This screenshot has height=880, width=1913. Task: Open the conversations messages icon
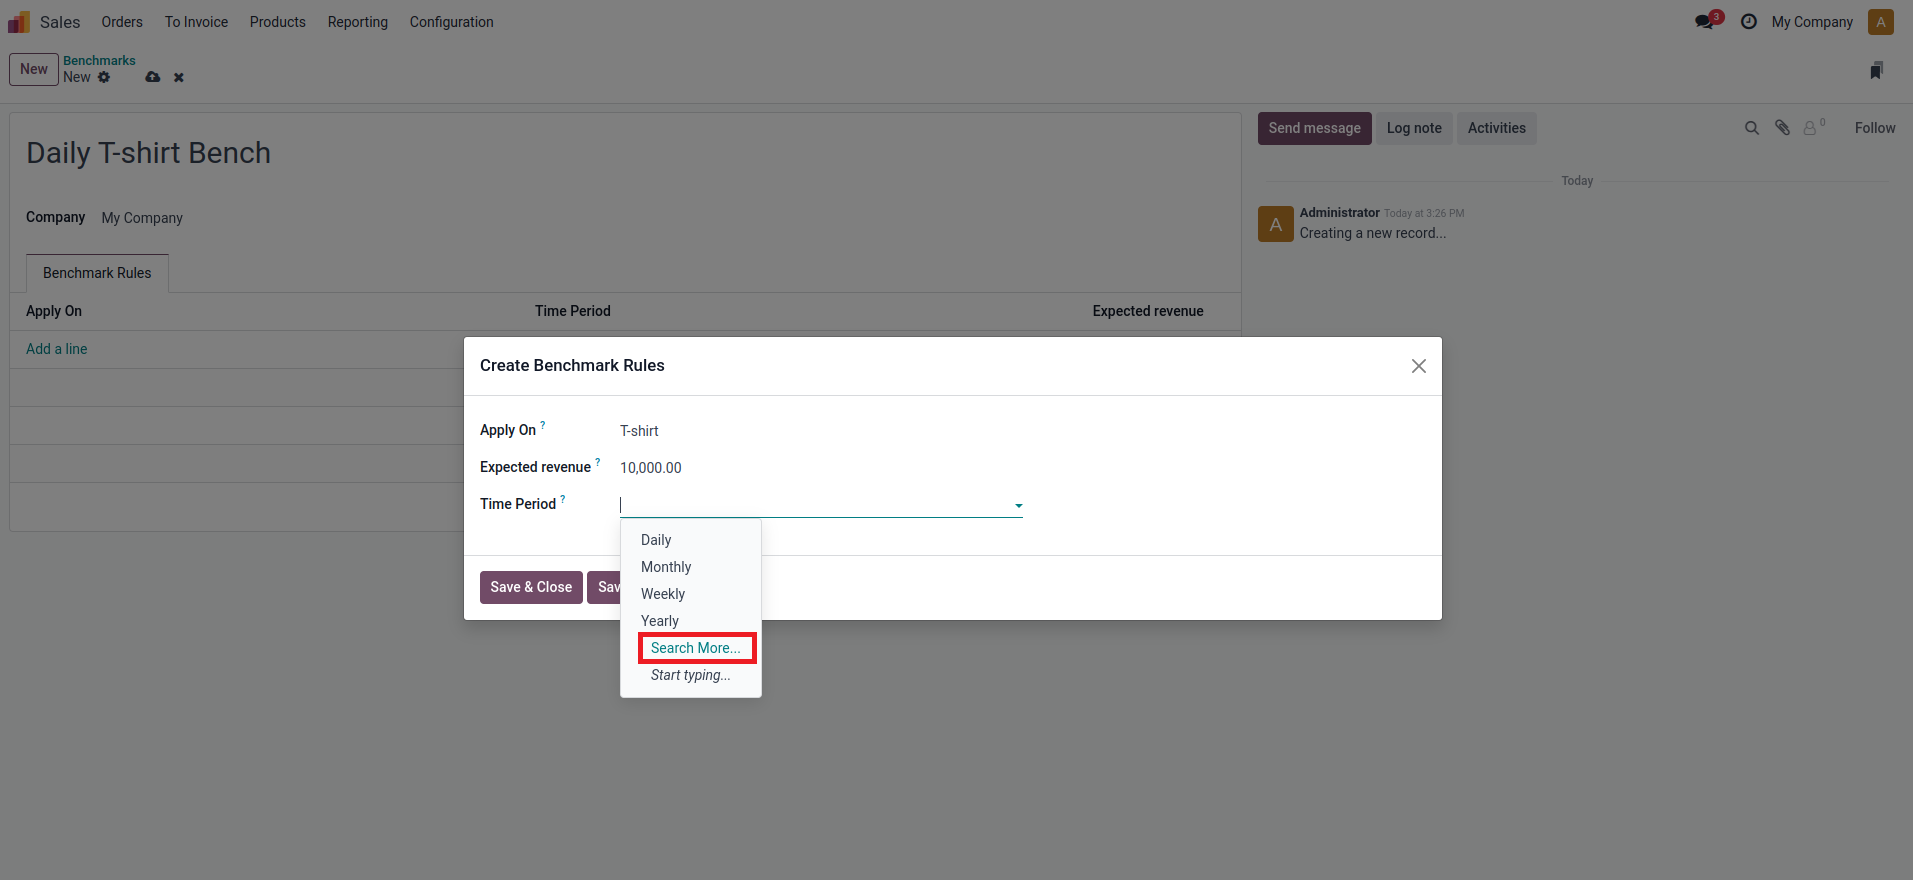[1706, 22]
